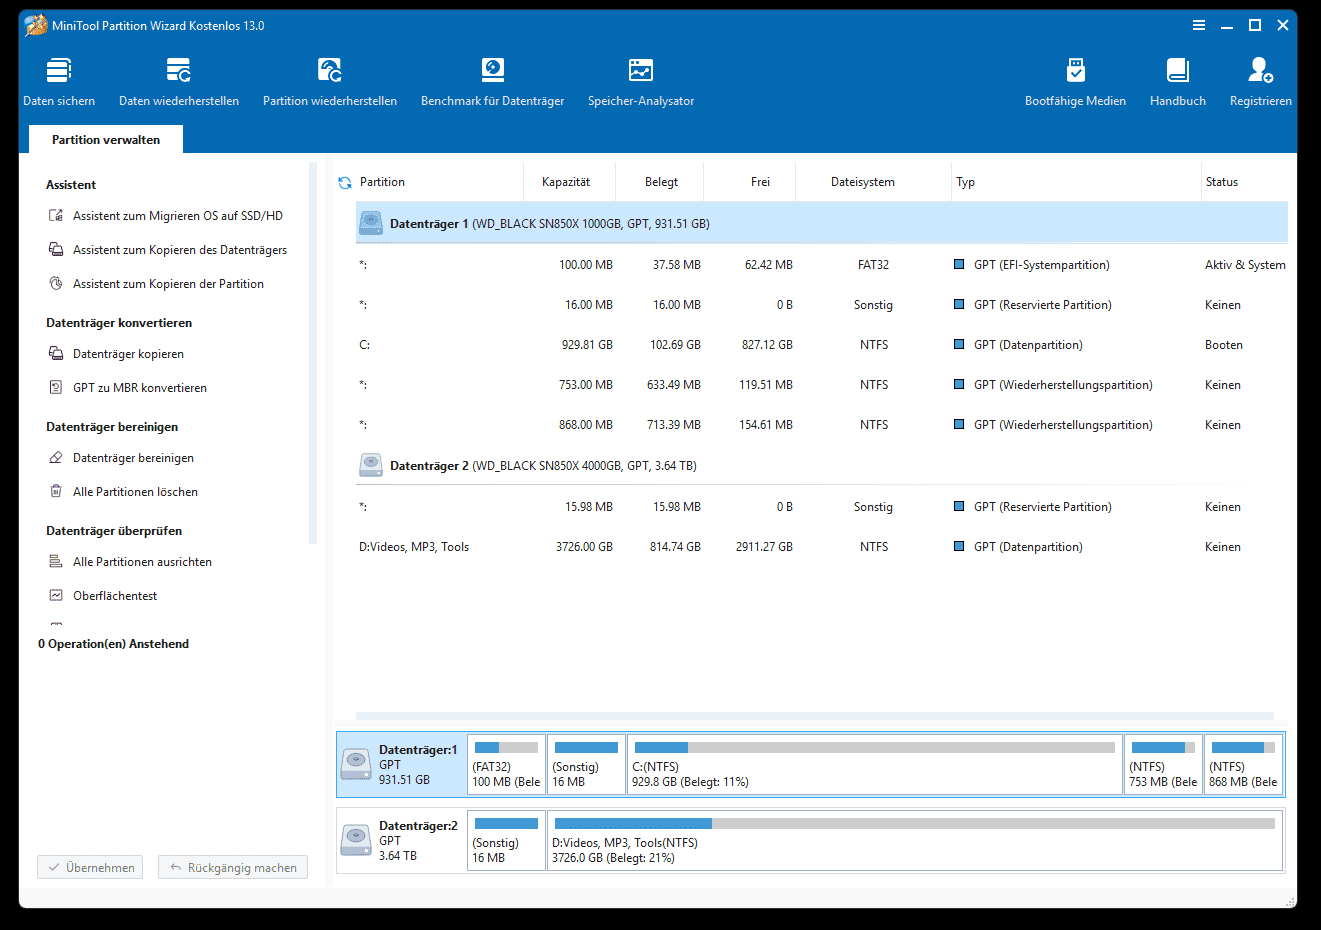Select (NTFS) 868 MB block in disk map
The height and width of the screenshot is (930, 1321).
[1243, 765]
